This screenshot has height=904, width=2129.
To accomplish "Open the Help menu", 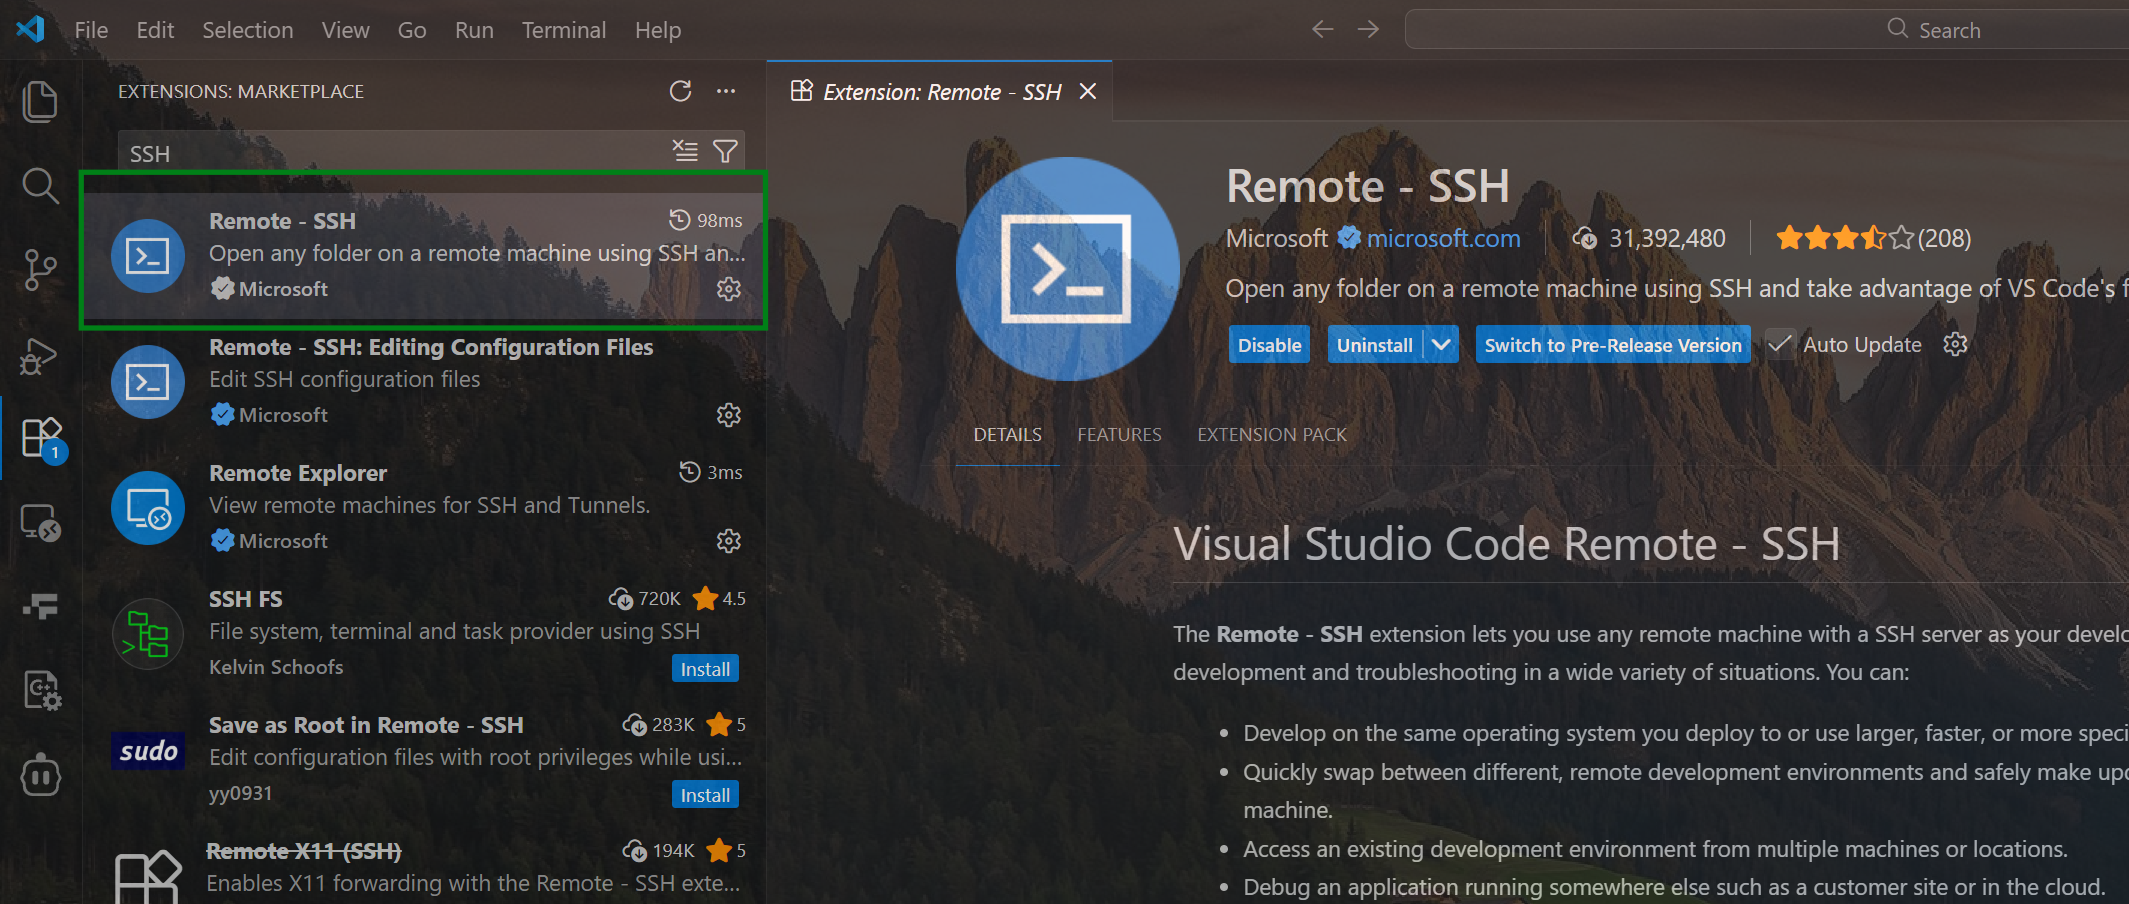I will click(658, 30).
